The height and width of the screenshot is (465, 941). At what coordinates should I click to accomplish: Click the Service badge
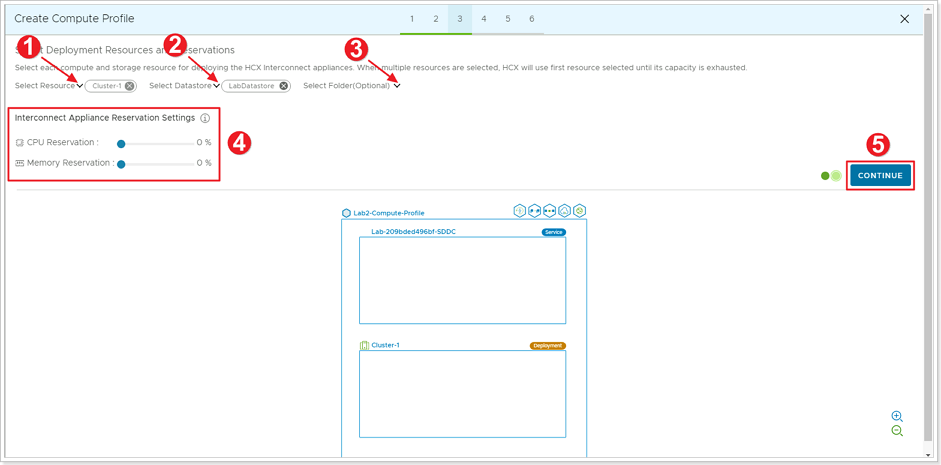click(x=554, y=232)
